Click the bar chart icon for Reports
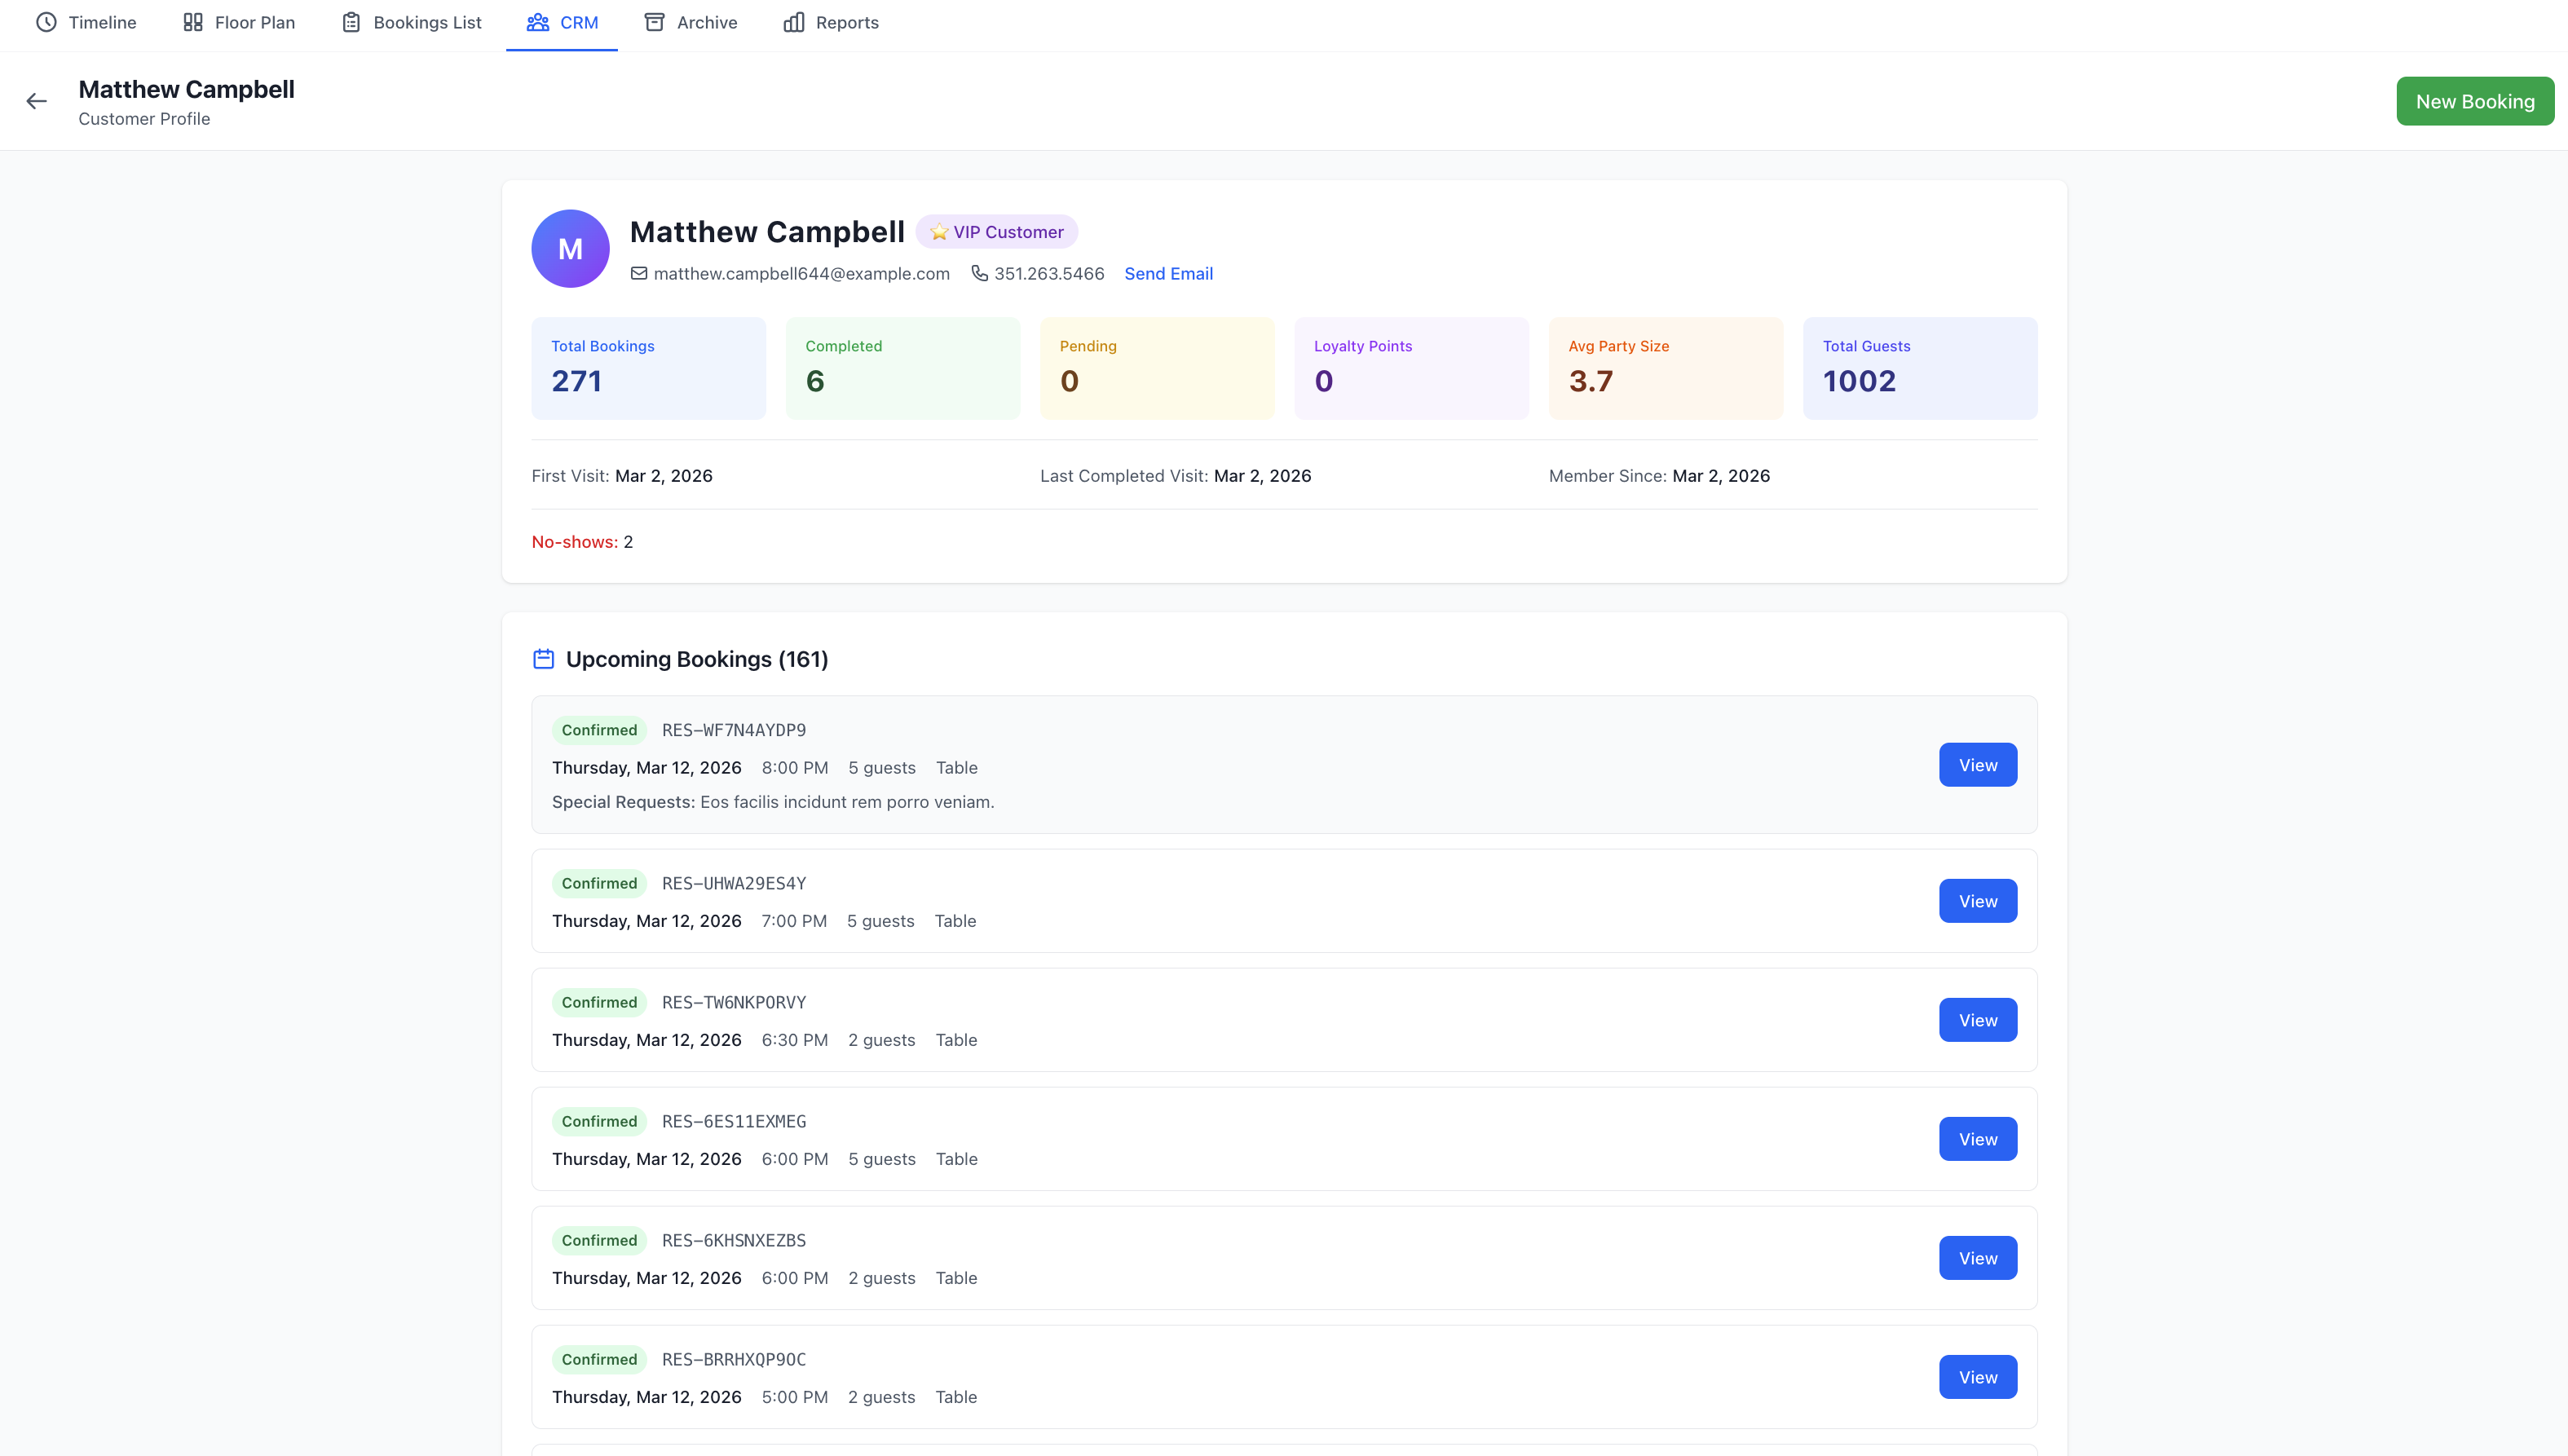 tap(793, 21)
